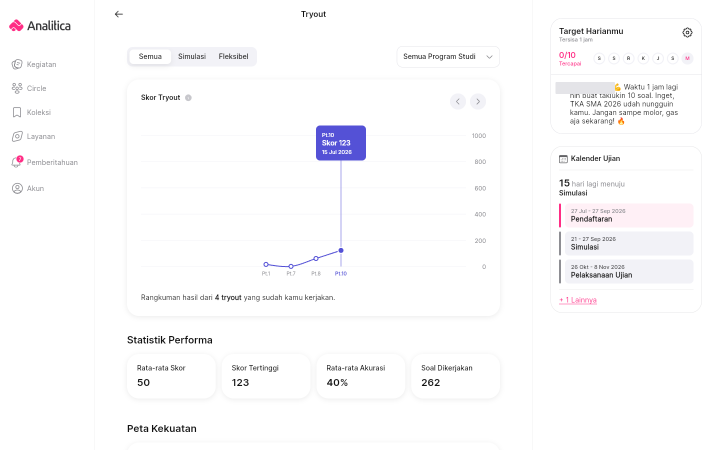Click the 0/10 Tercapai progress text
This screenshot has height=450, width=720.
coord(570,58)
